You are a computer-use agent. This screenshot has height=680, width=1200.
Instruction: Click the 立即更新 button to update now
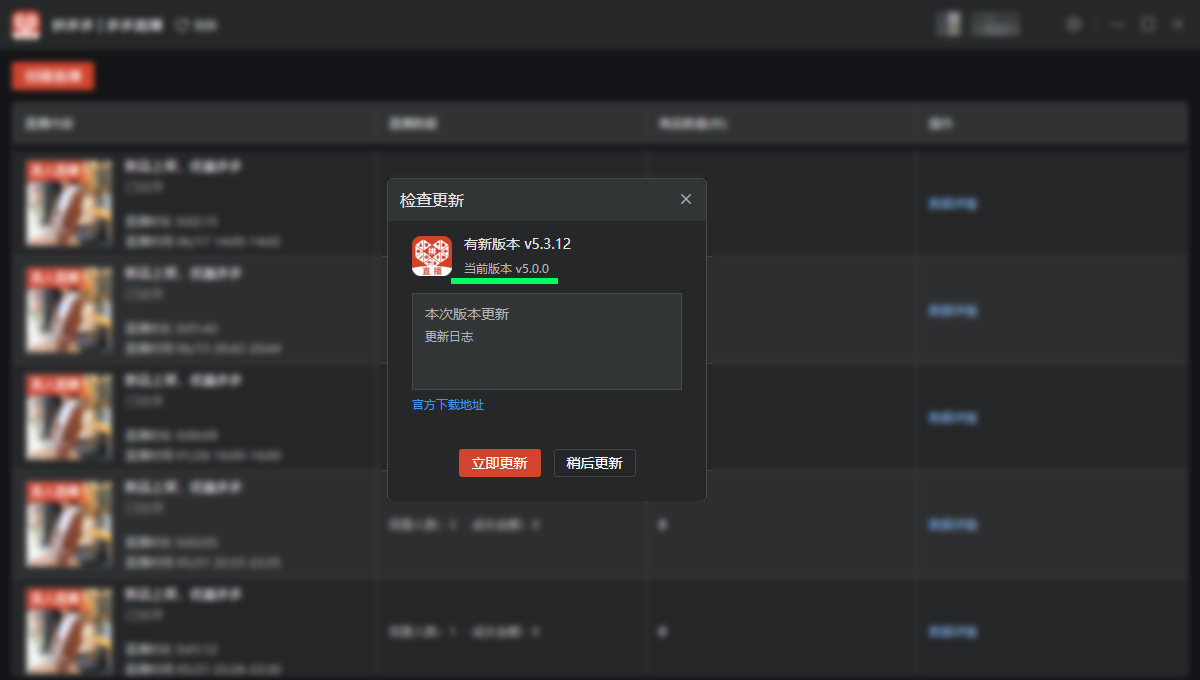click(499, 463)
